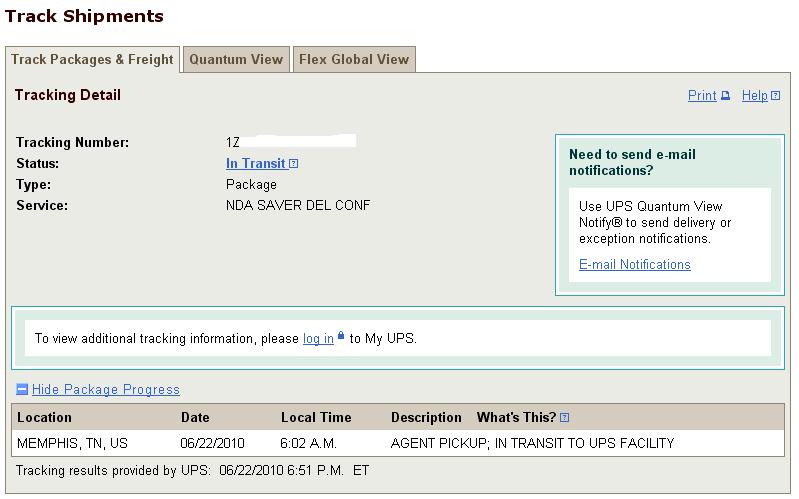Viewport: 799px width, 499px height.
Task: Open the Help link
Action: coord(755,96)
